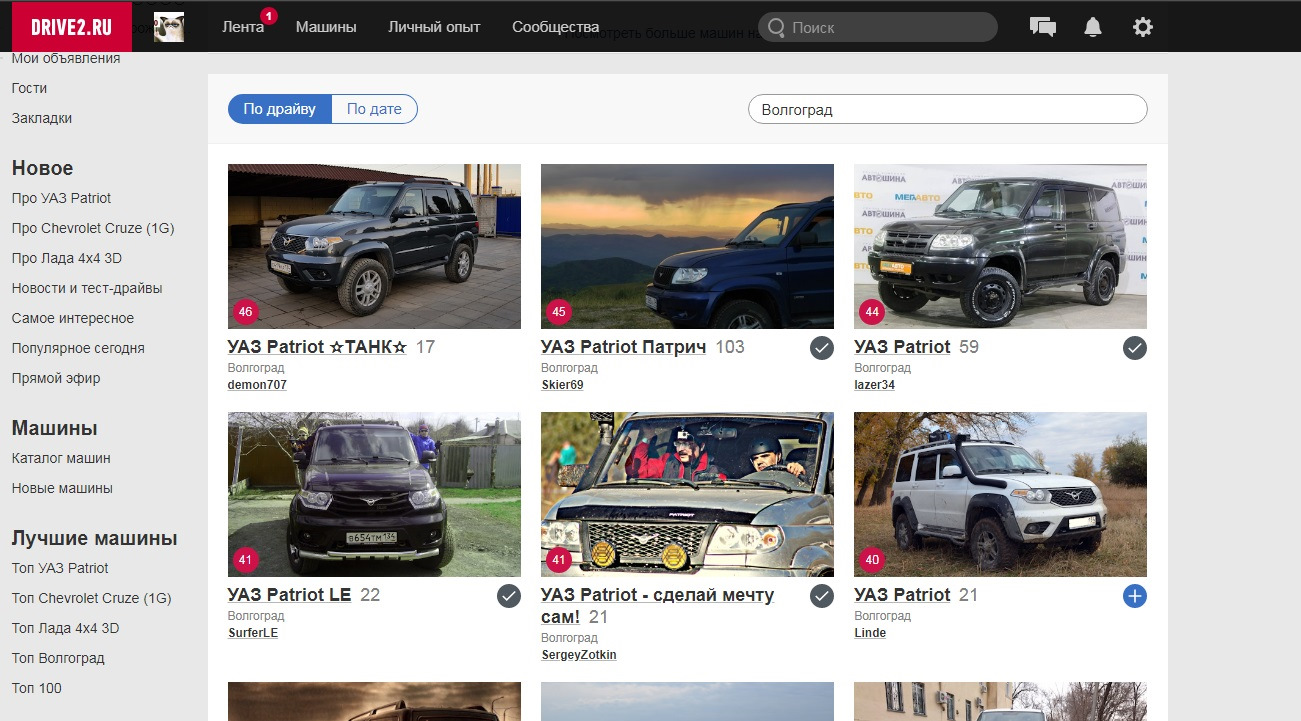The height and width of the screenshot is (721, 1301).
Task: Open lazer34's black УАЗ photo thumbnail
Action: click(x=1000, y=246)
